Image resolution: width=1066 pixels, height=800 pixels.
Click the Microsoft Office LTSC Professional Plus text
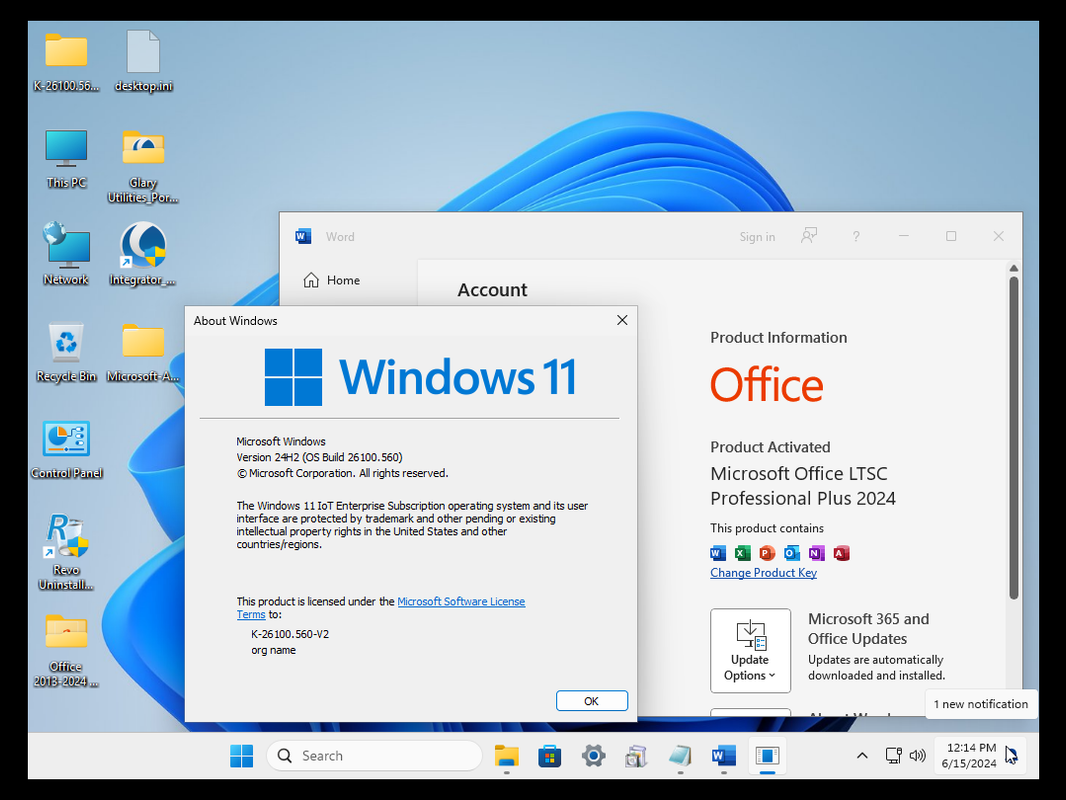click(x=803, y=486)
